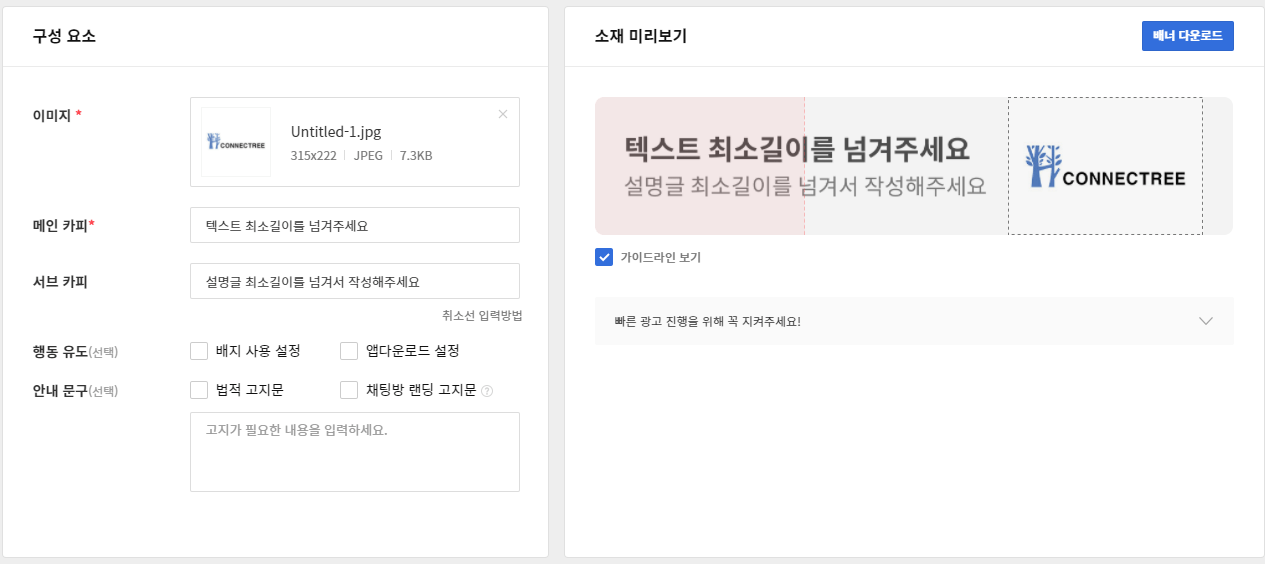Click the Untitled-1.jpg file name

(336, 132)
